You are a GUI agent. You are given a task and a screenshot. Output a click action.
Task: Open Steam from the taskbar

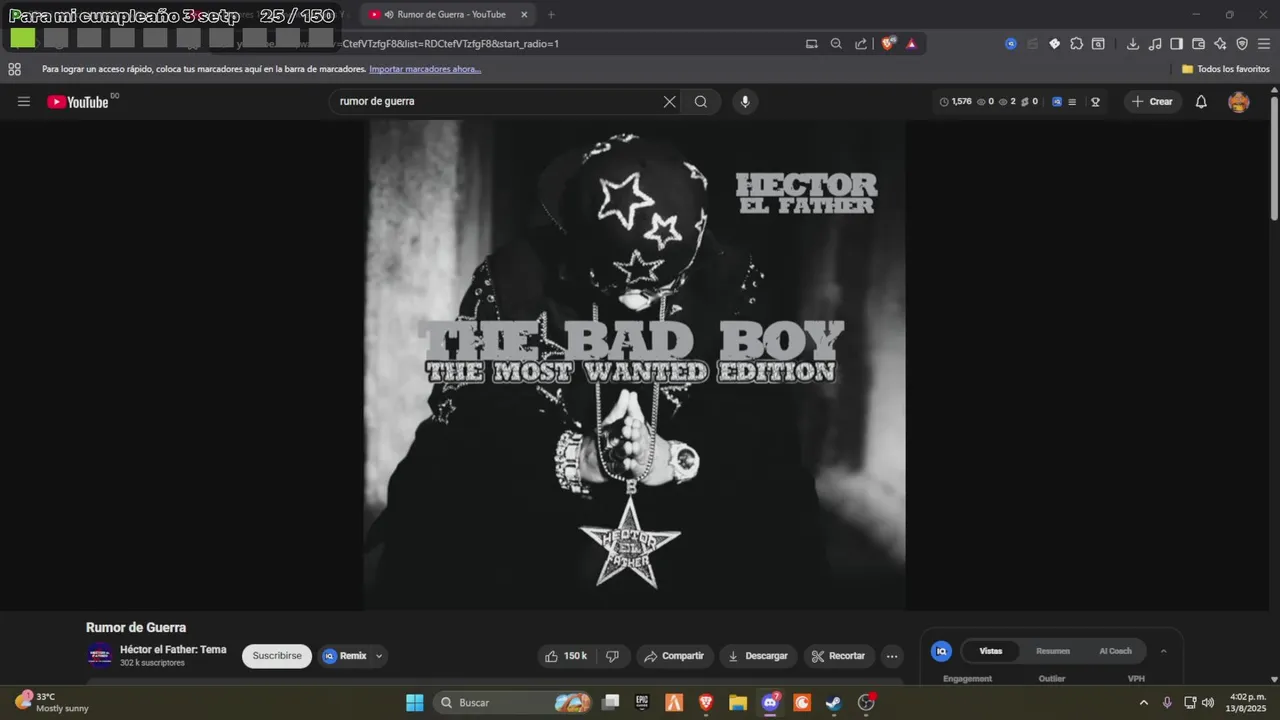tap(834, 702)
